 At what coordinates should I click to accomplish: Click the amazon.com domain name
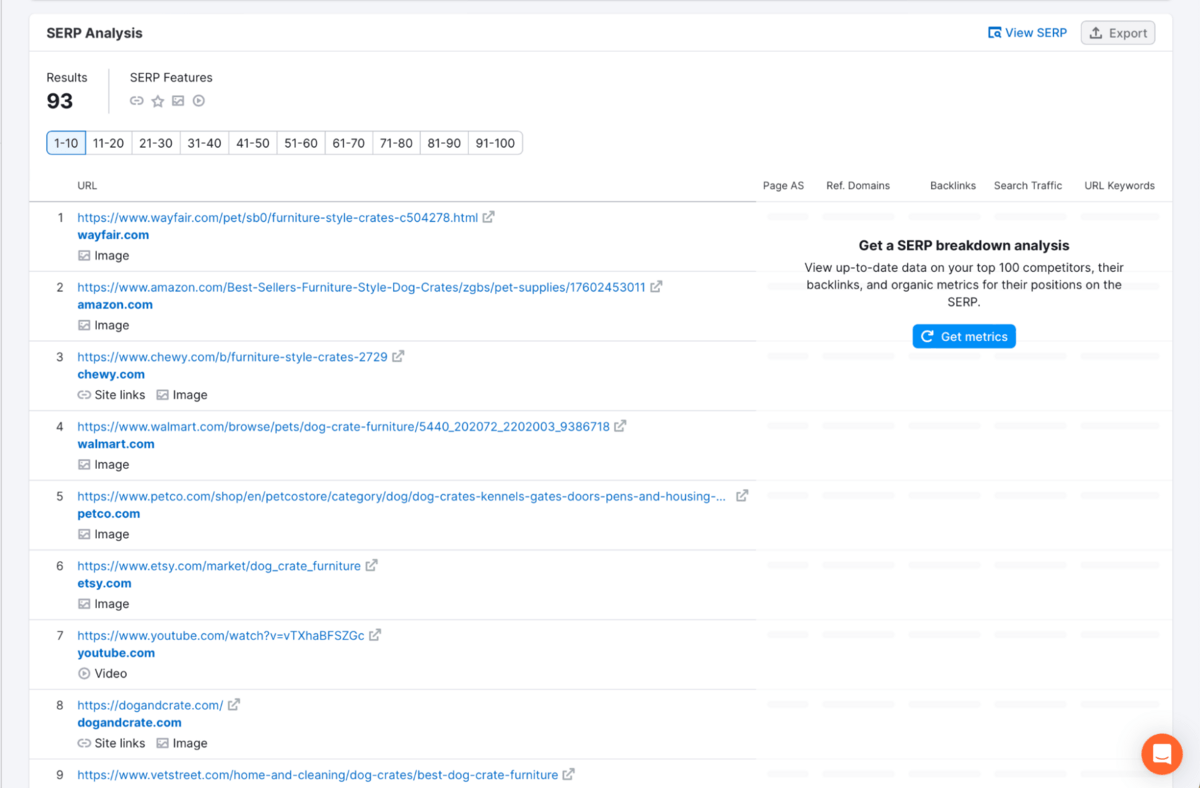pos(115,305)
